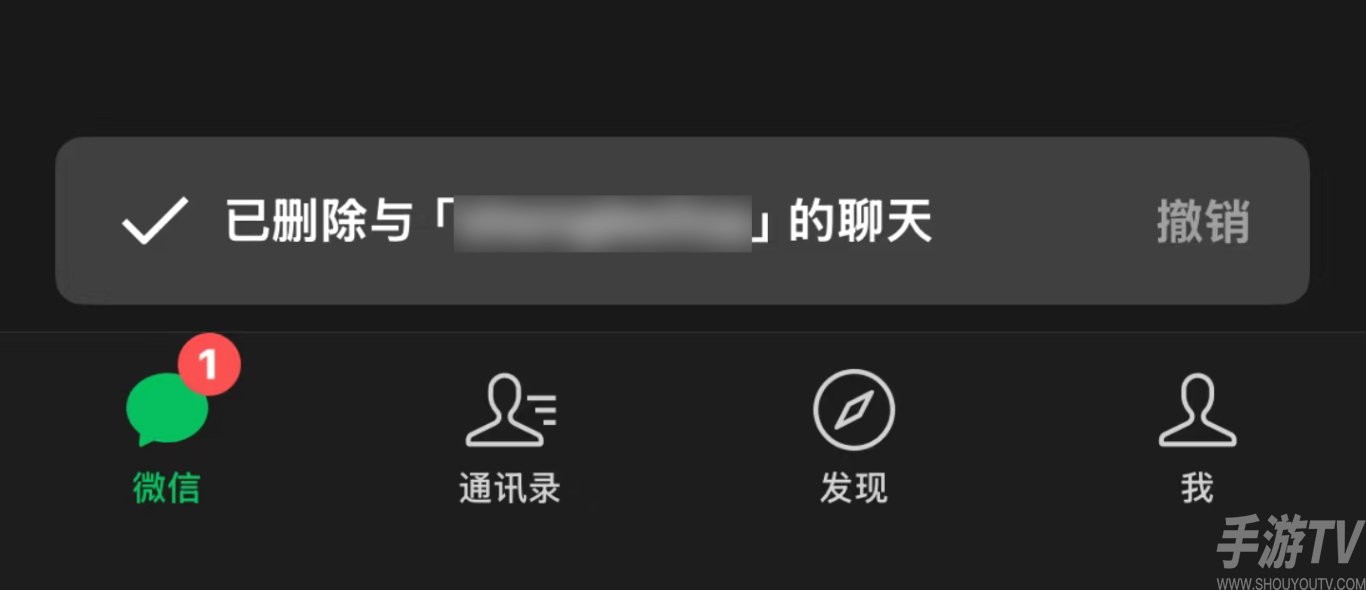This screenshot has width=1366, height=590.
Task: Open the Me profile silhouette icon
Action: [x=1197, y=410]
